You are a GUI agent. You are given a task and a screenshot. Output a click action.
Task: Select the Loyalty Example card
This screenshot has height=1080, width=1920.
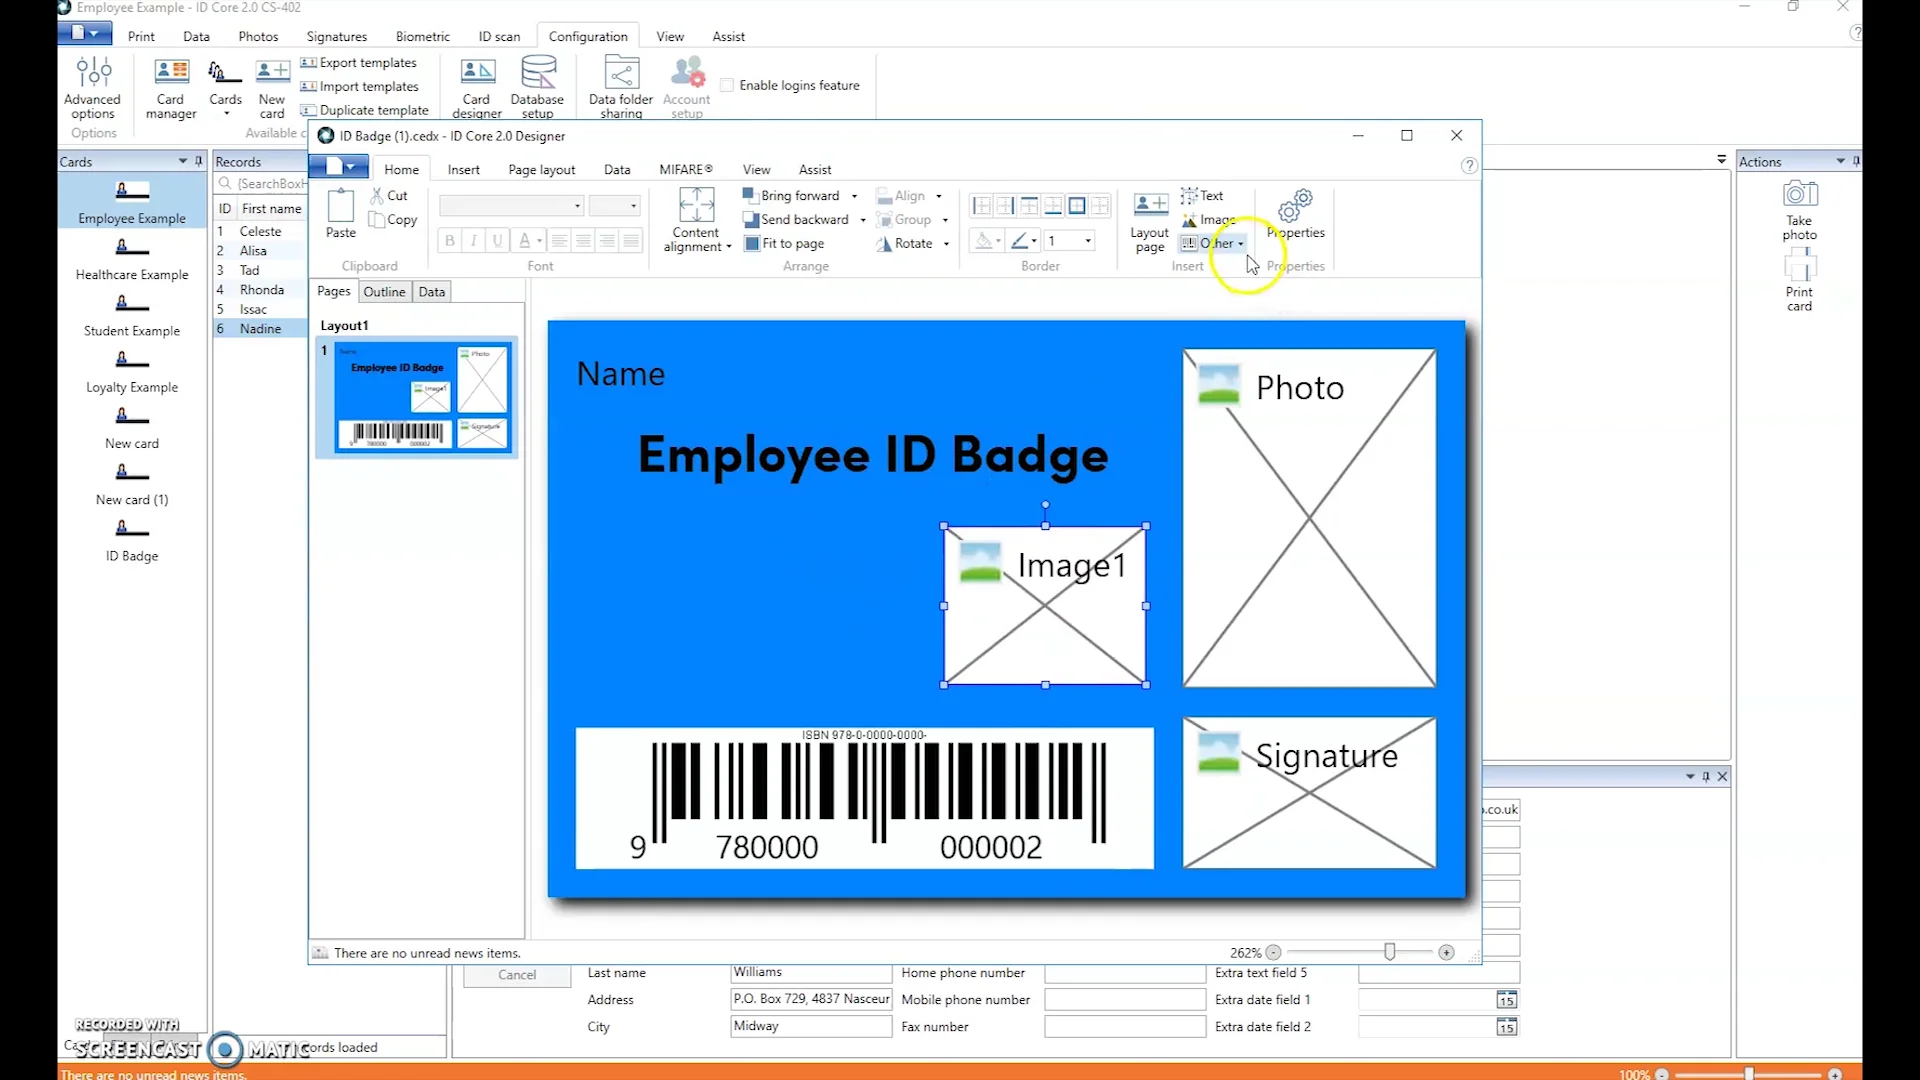[x=132, y=371]
